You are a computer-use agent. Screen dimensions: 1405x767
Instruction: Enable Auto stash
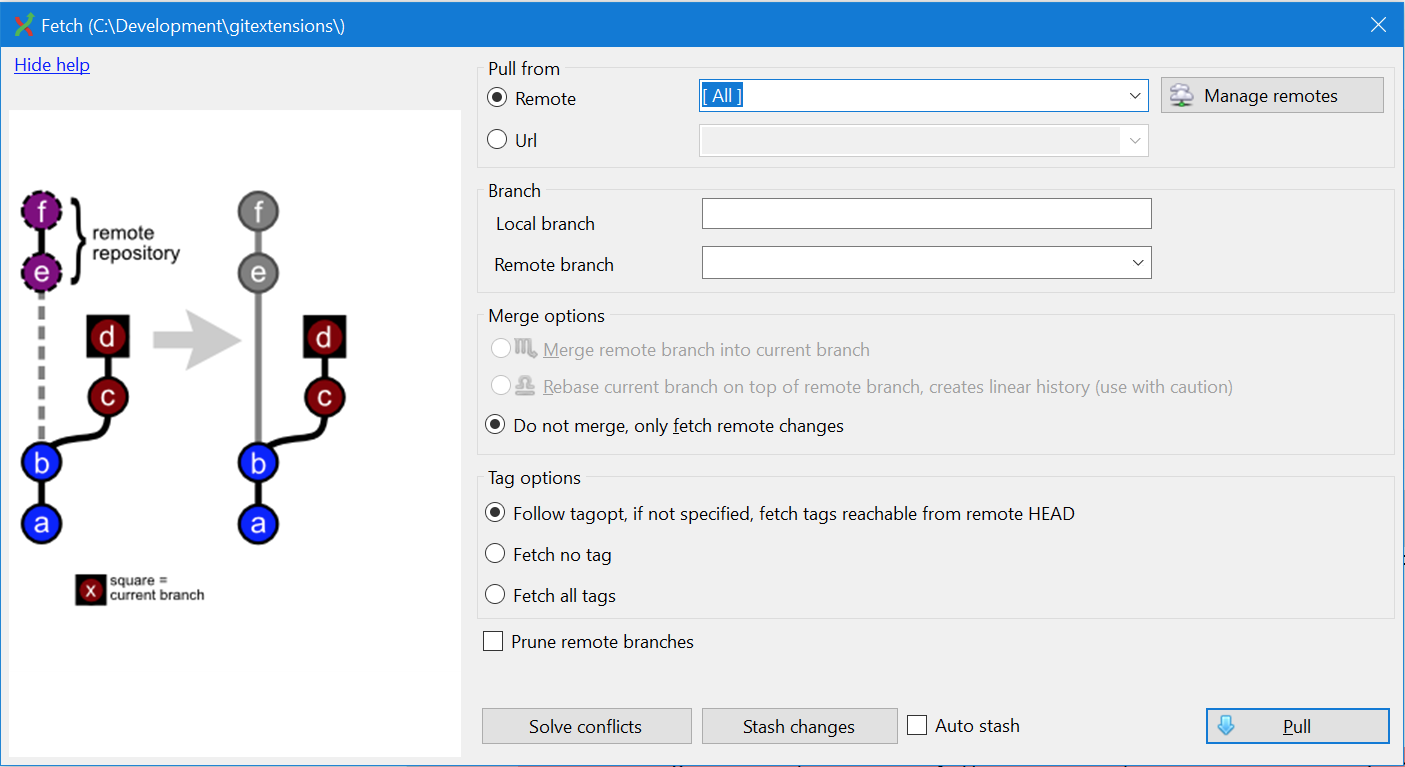917,725
